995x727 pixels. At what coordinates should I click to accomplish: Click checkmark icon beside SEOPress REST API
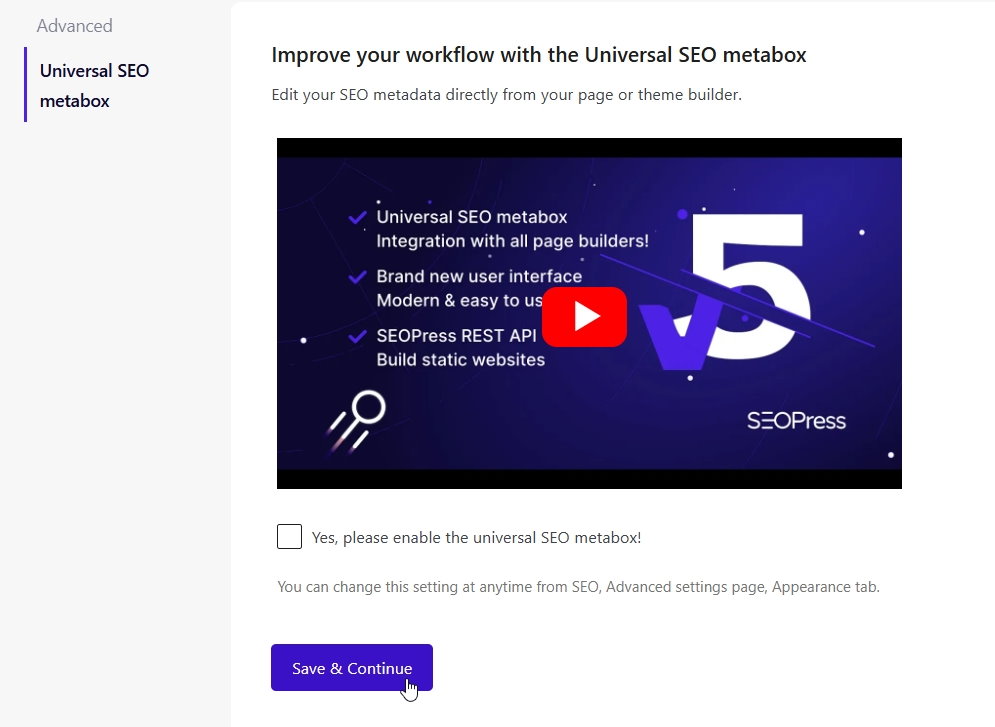(357, 336)
